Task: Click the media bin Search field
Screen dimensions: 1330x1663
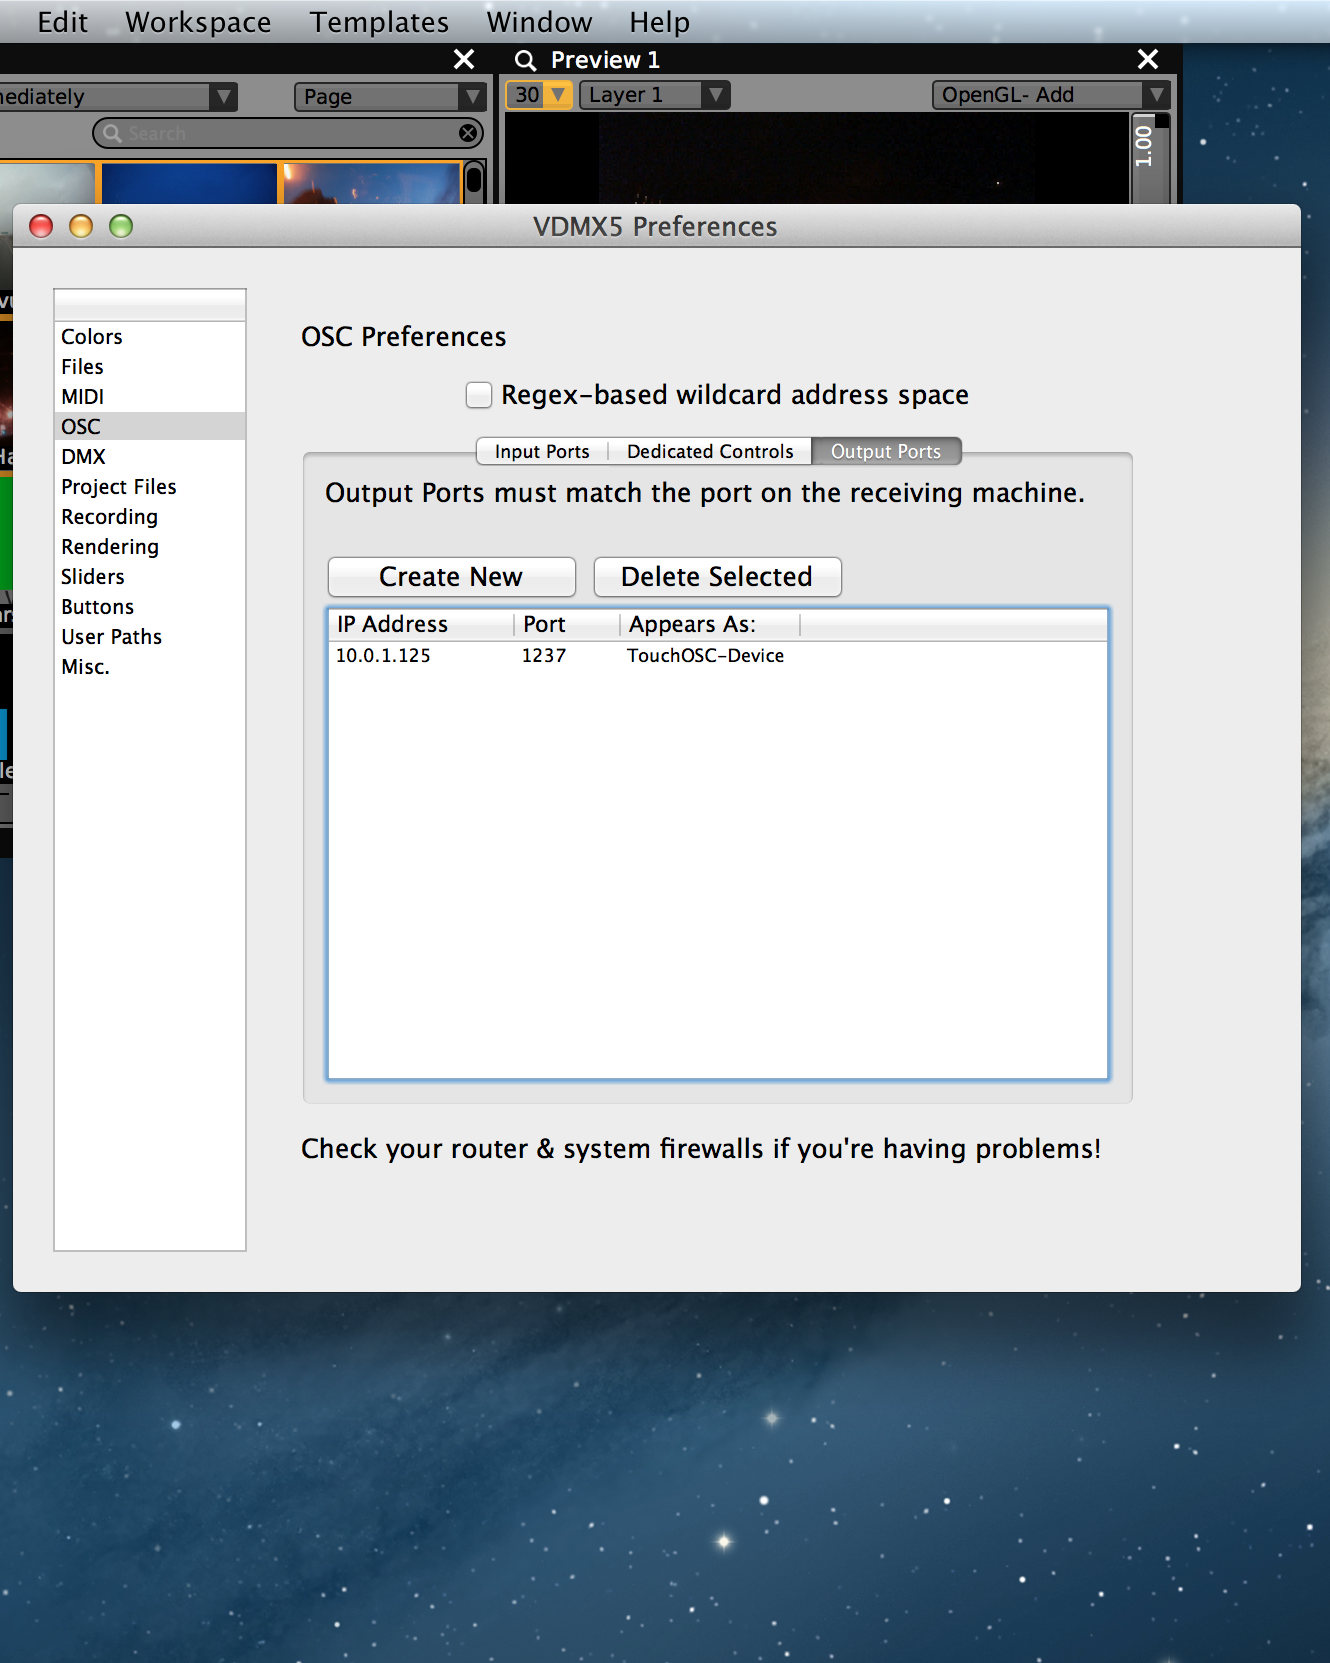Action: point(288,133)
